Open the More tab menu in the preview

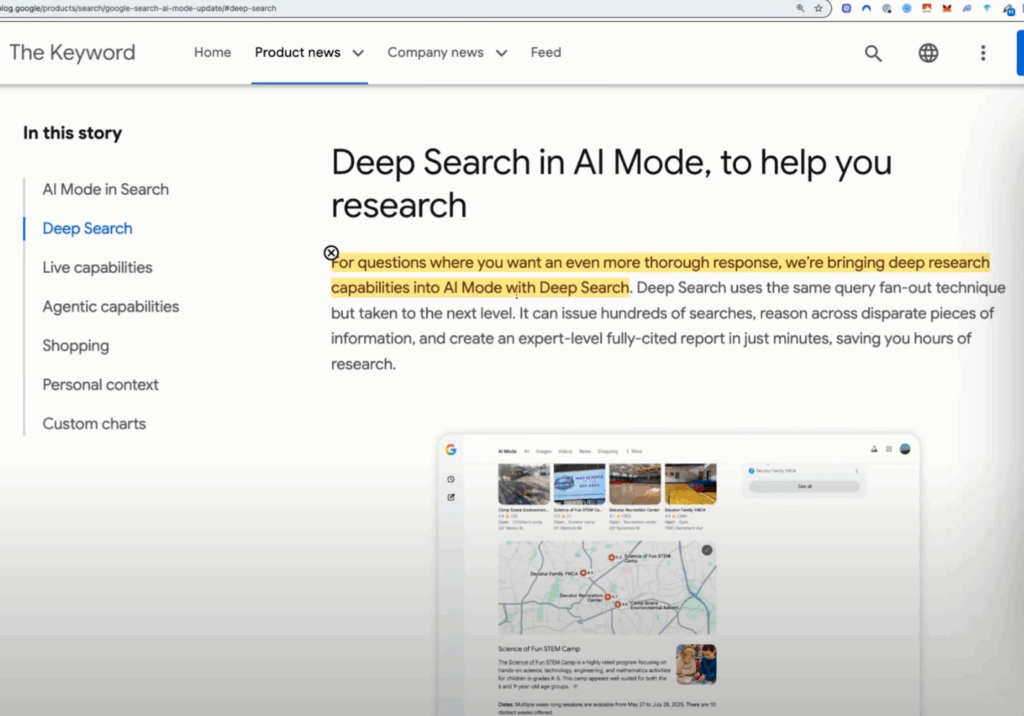click(x=635, y=451)
